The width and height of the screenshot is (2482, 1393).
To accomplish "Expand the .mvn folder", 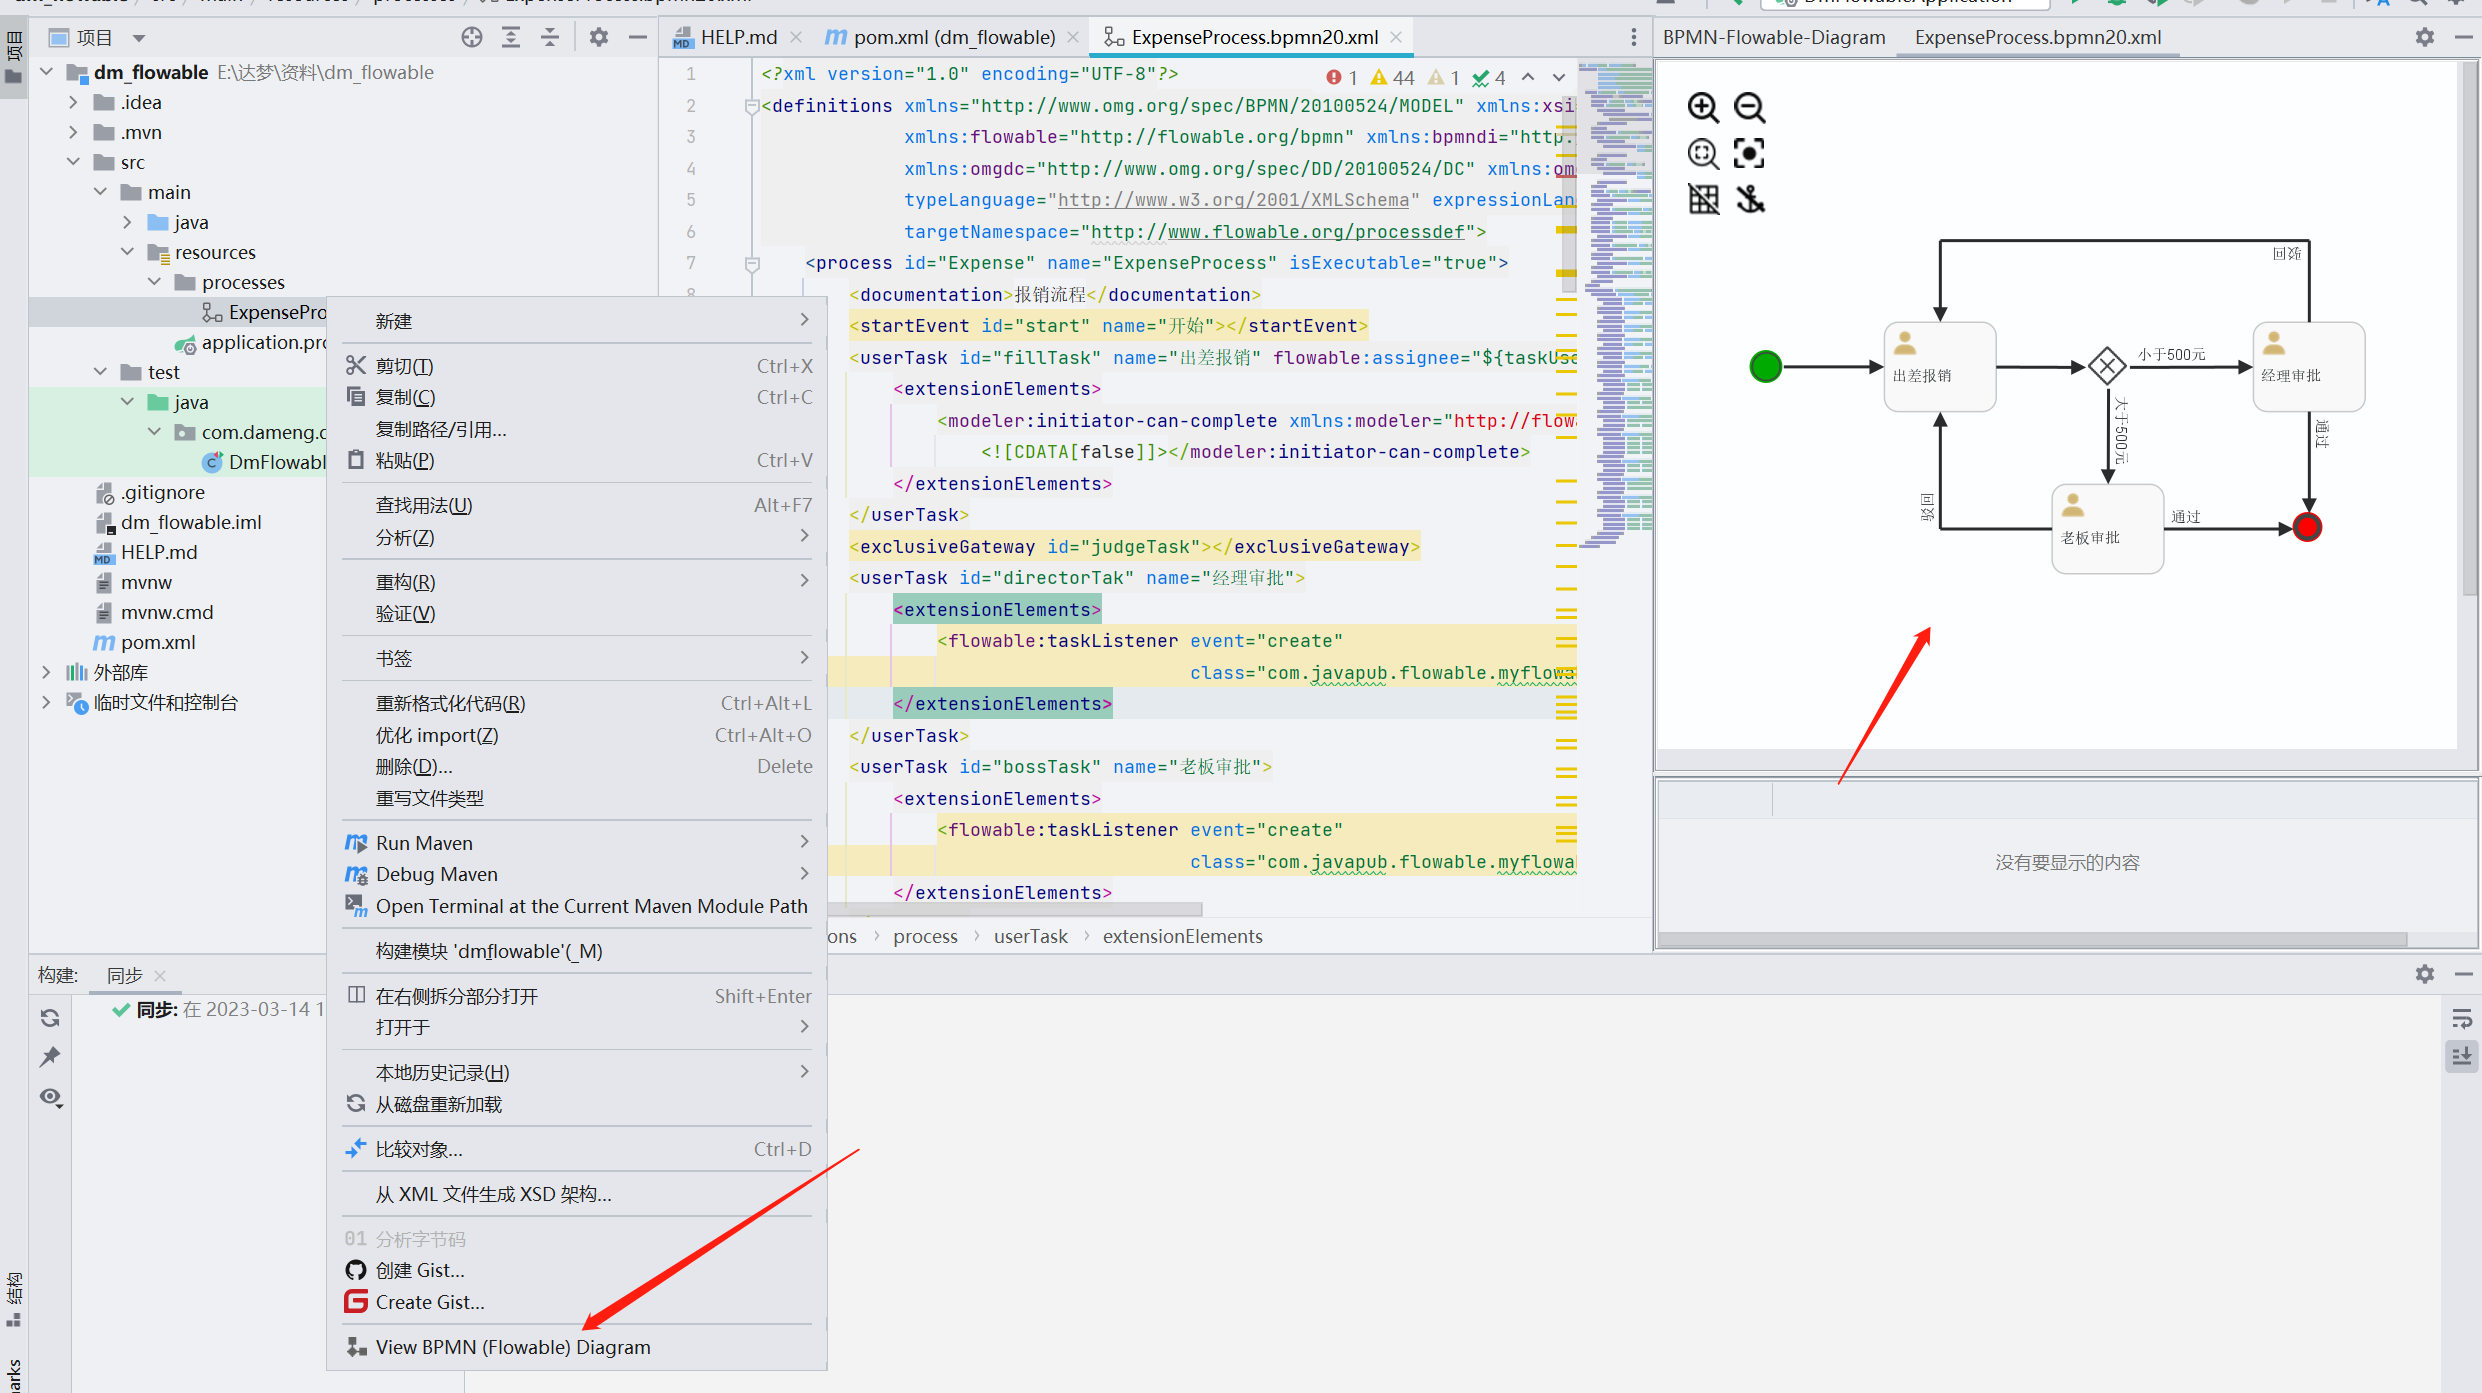I will pos(73,132).
